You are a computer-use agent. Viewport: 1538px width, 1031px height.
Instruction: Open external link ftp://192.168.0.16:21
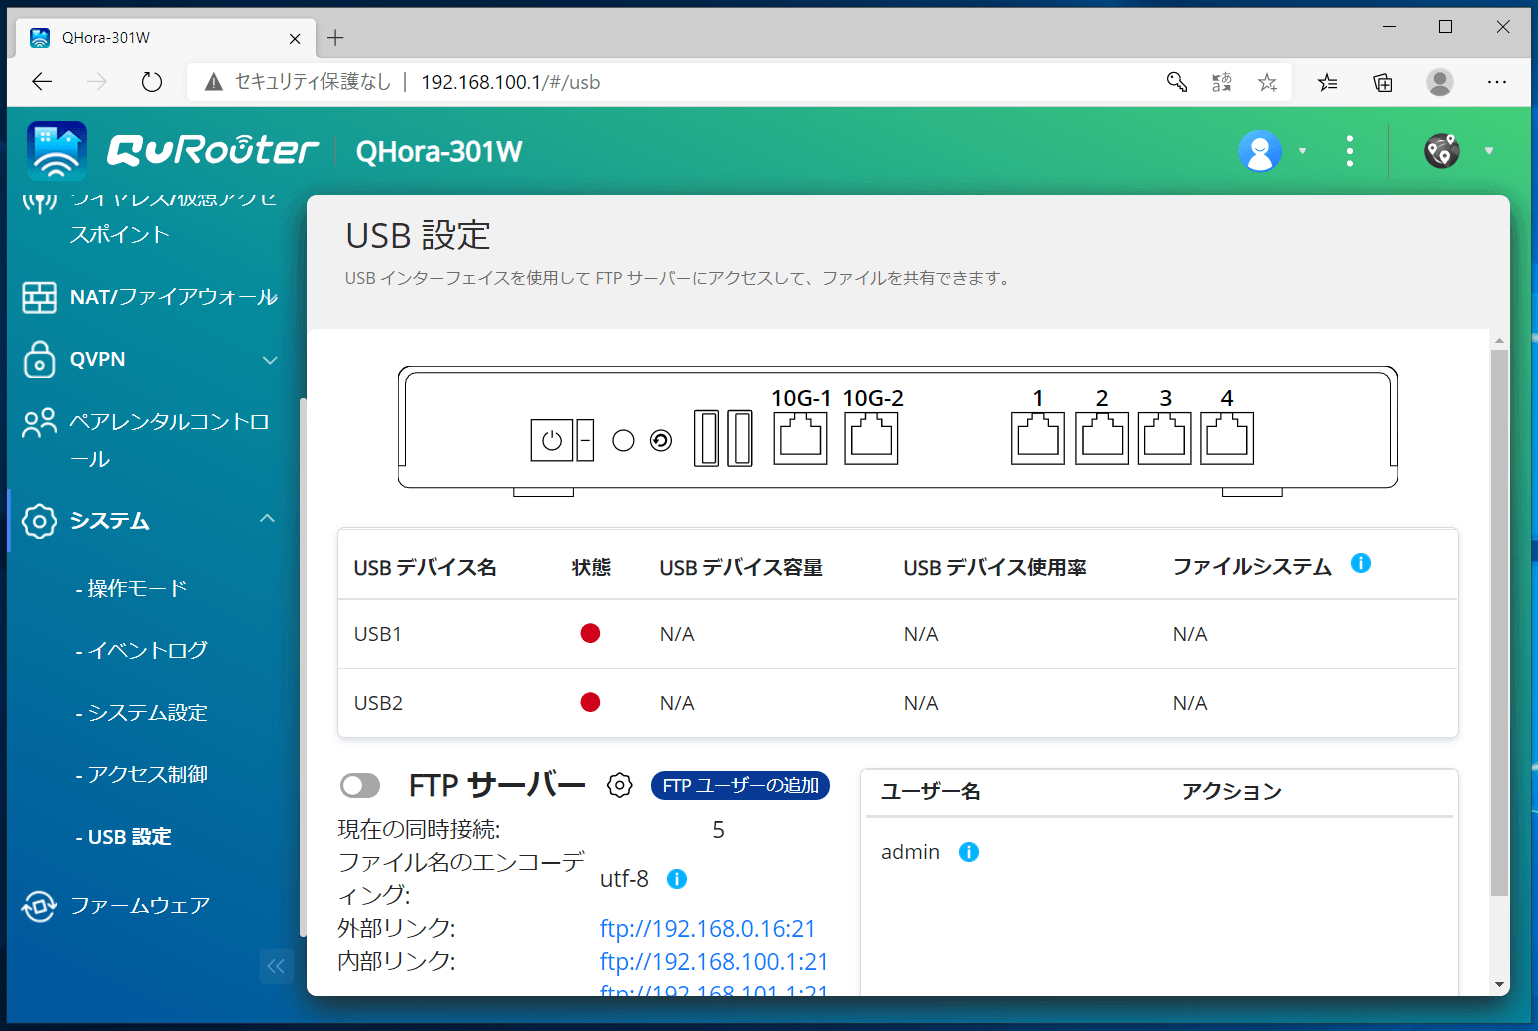click(708, 928)
